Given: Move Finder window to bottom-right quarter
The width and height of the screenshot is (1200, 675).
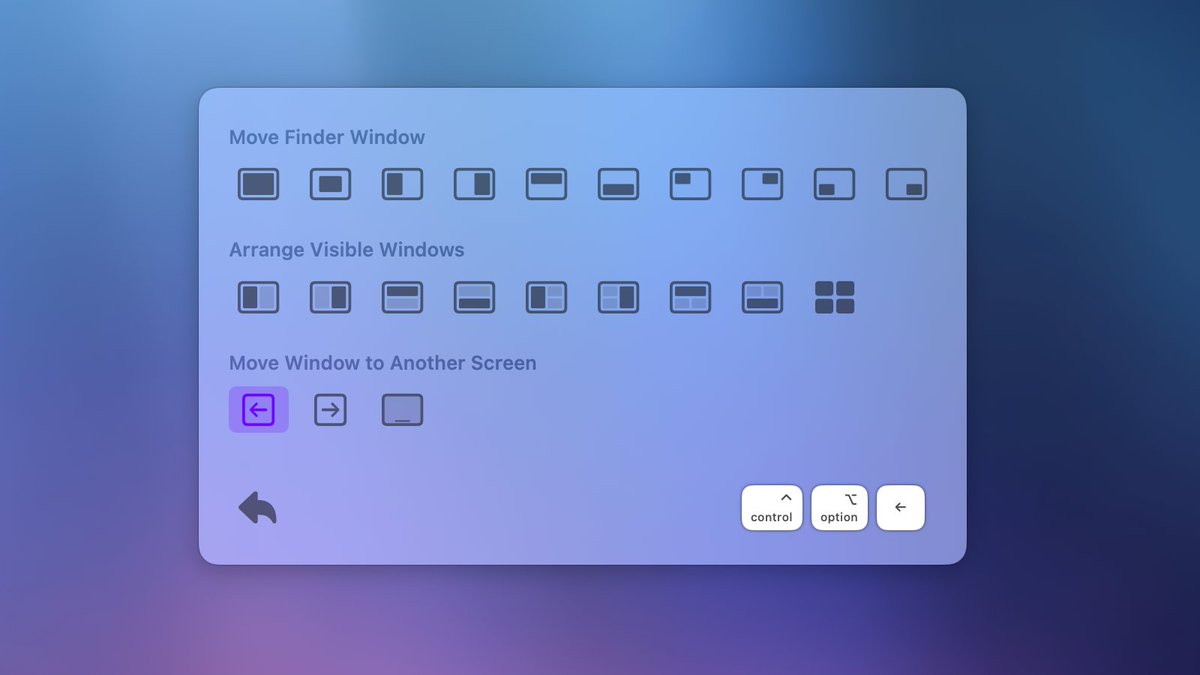Looking at the screenshot, I should [x=906, y=184].
